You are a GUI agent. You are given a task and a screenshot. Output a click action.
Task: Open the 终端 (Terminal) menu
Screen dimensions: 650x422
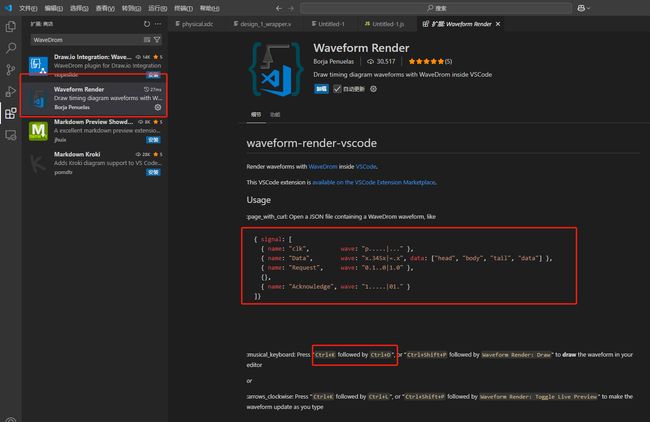click(183, 8)
